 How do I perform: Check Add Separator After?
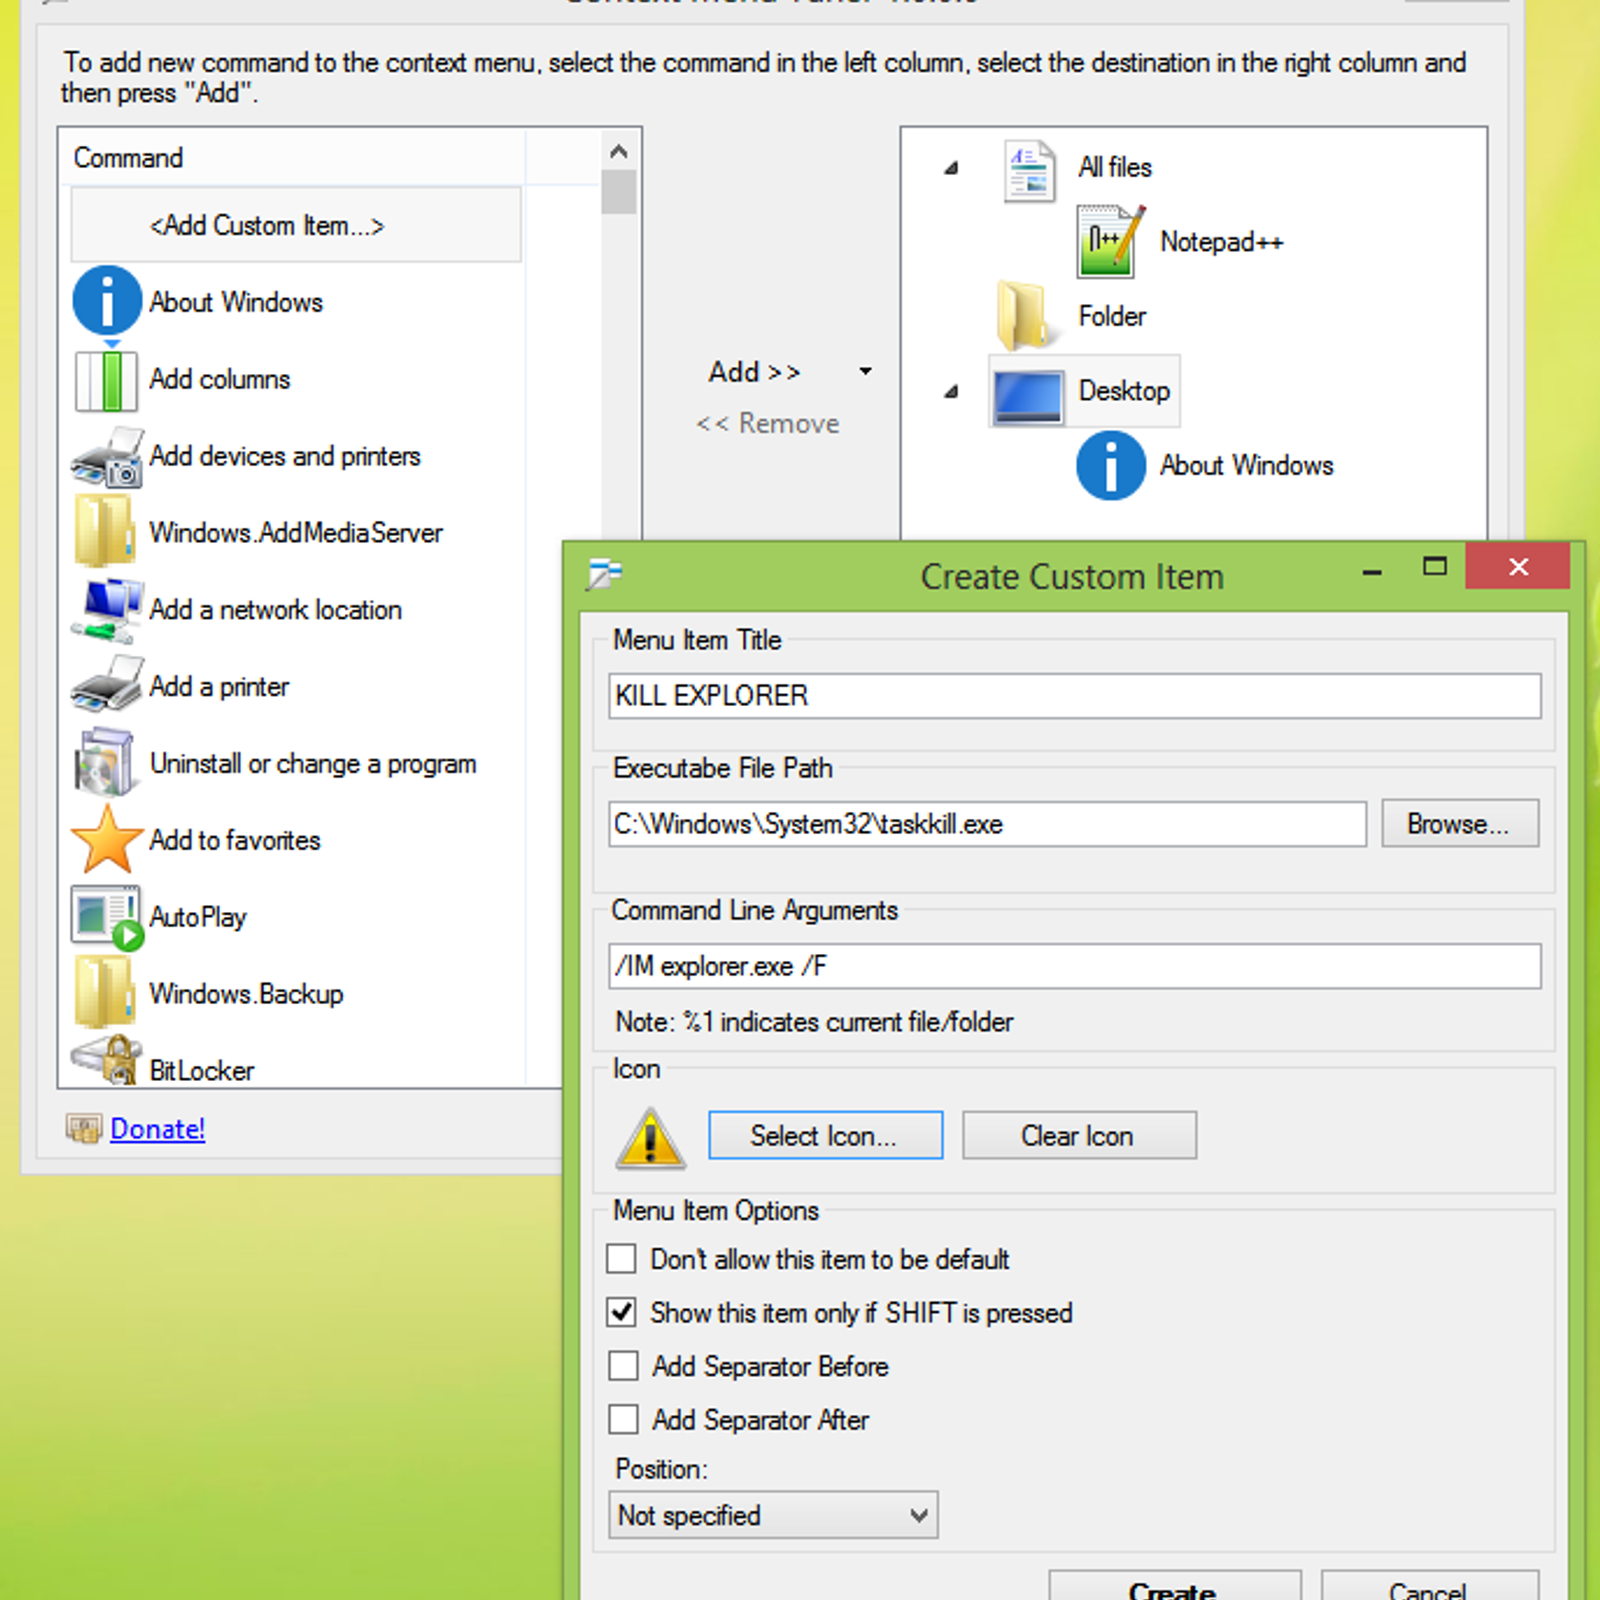[x=622, y=1419]
